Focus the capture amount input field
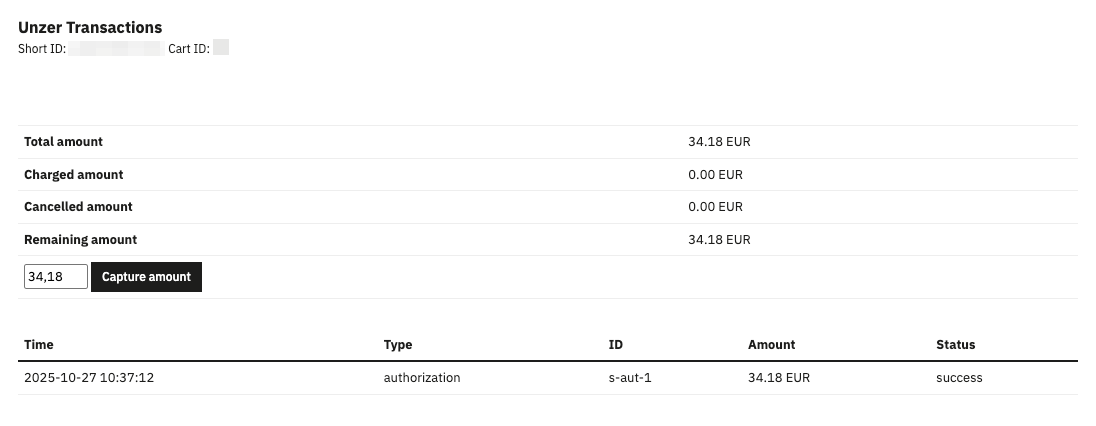 click(x=55, y=277)
